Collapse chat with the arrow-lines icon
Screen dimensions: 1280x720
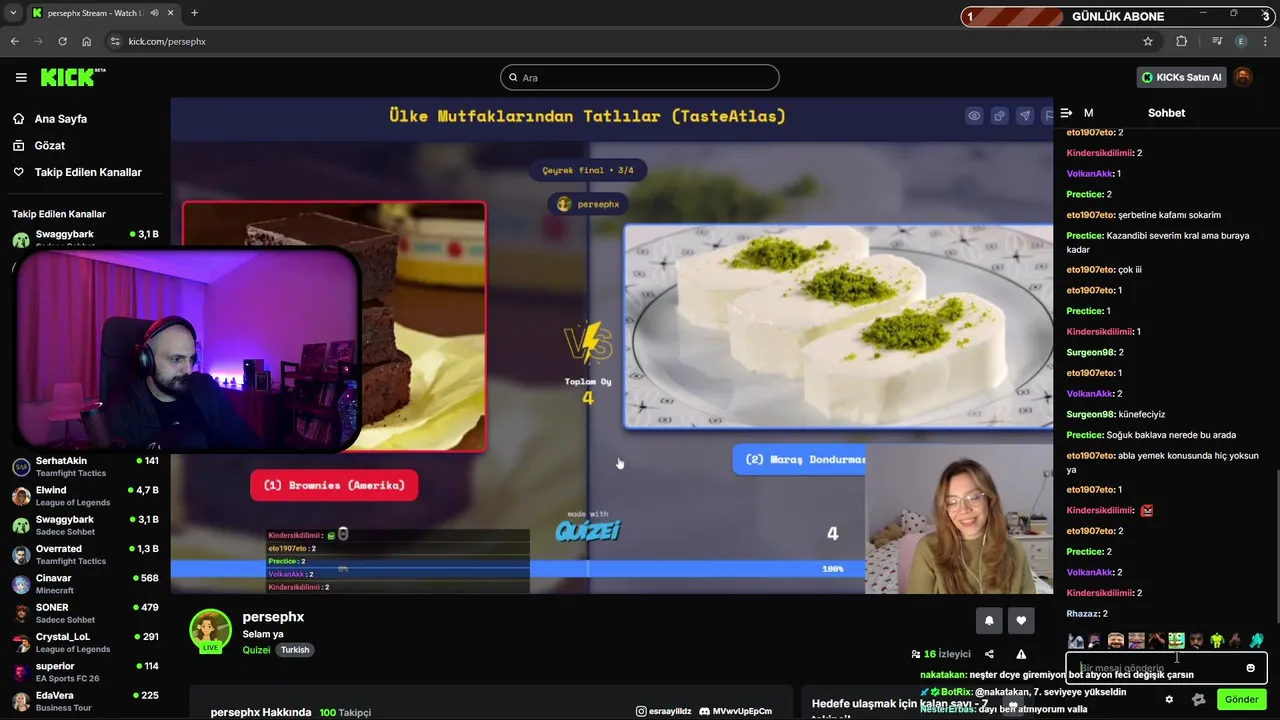click(x=1066, y=113)
